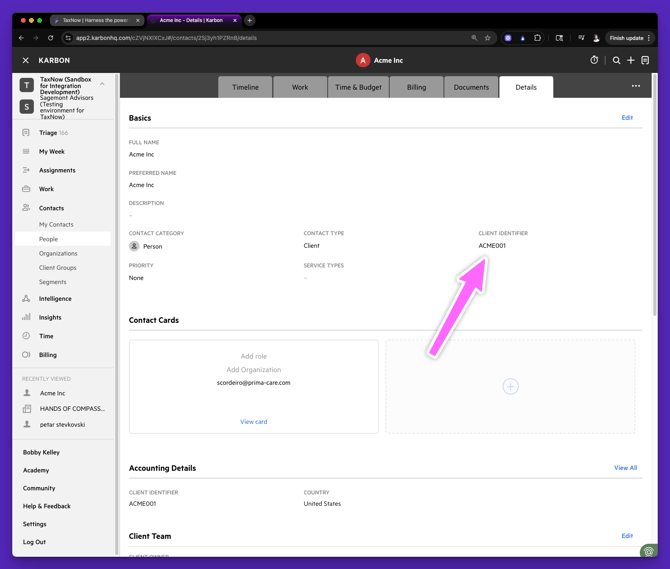Open the Documents tab
The image size is (670, 569).
(471, 87)
